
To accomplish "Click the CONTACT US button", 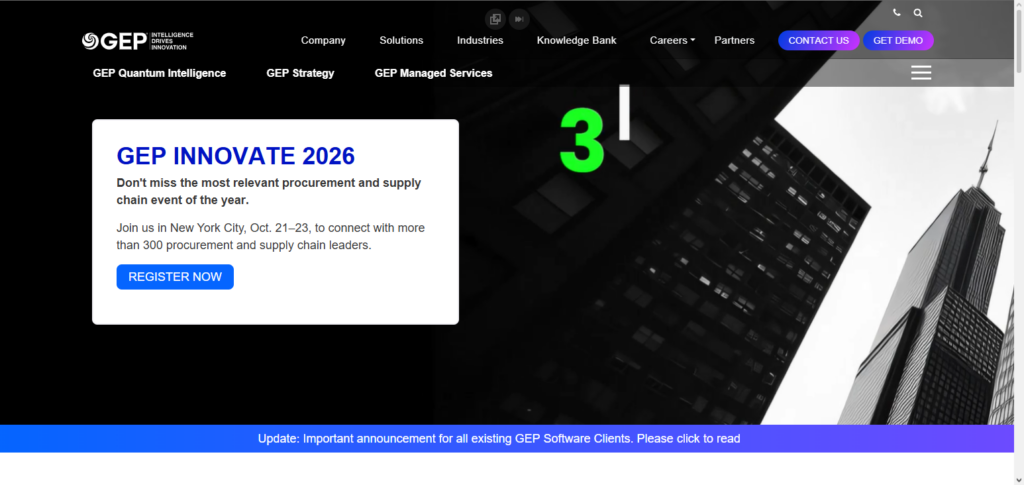I will click(819, 40).
